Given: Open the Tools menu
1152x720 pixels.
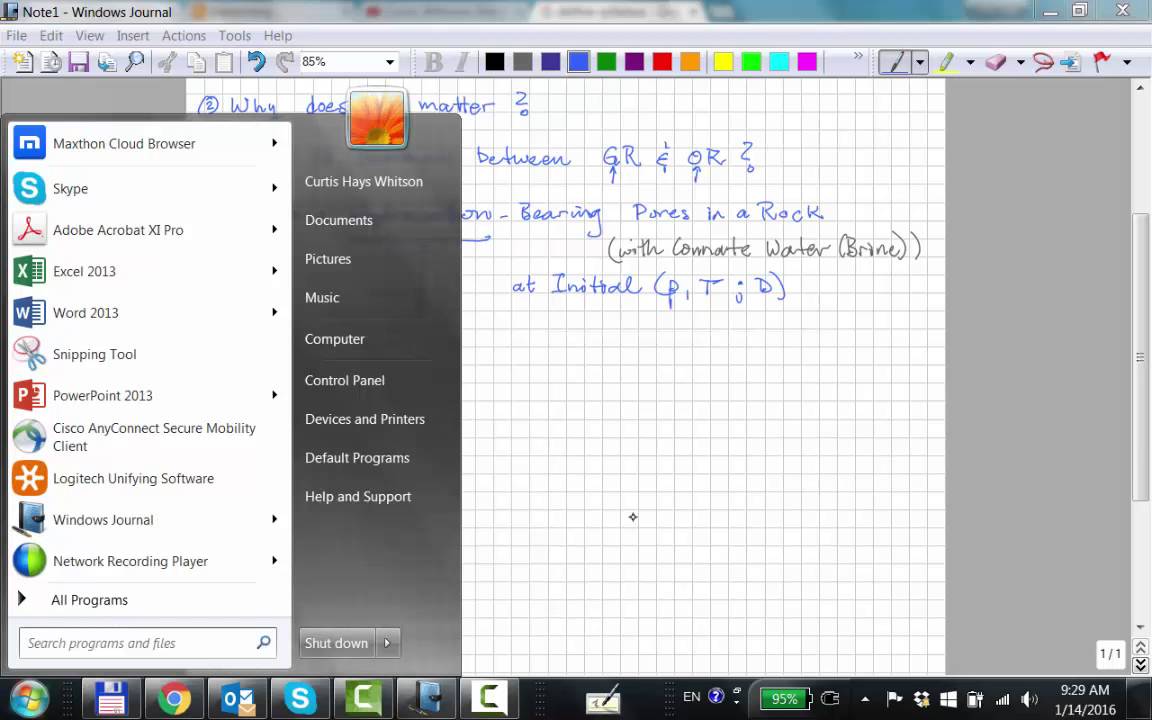Looking at the screenshot, I should (x=234, y=35).
